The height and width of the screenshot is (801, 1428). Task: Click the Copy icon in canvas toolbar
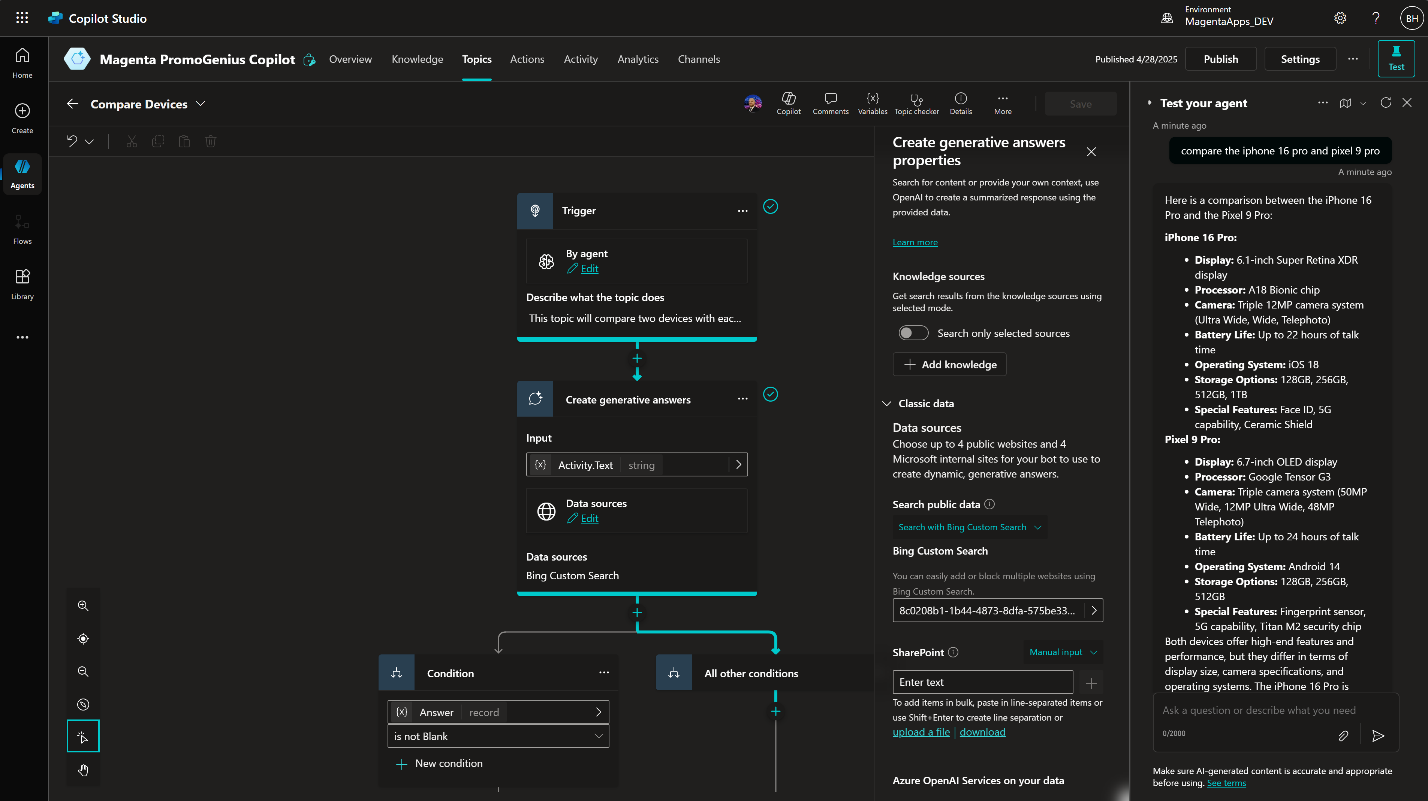click(x=158, y=141)
